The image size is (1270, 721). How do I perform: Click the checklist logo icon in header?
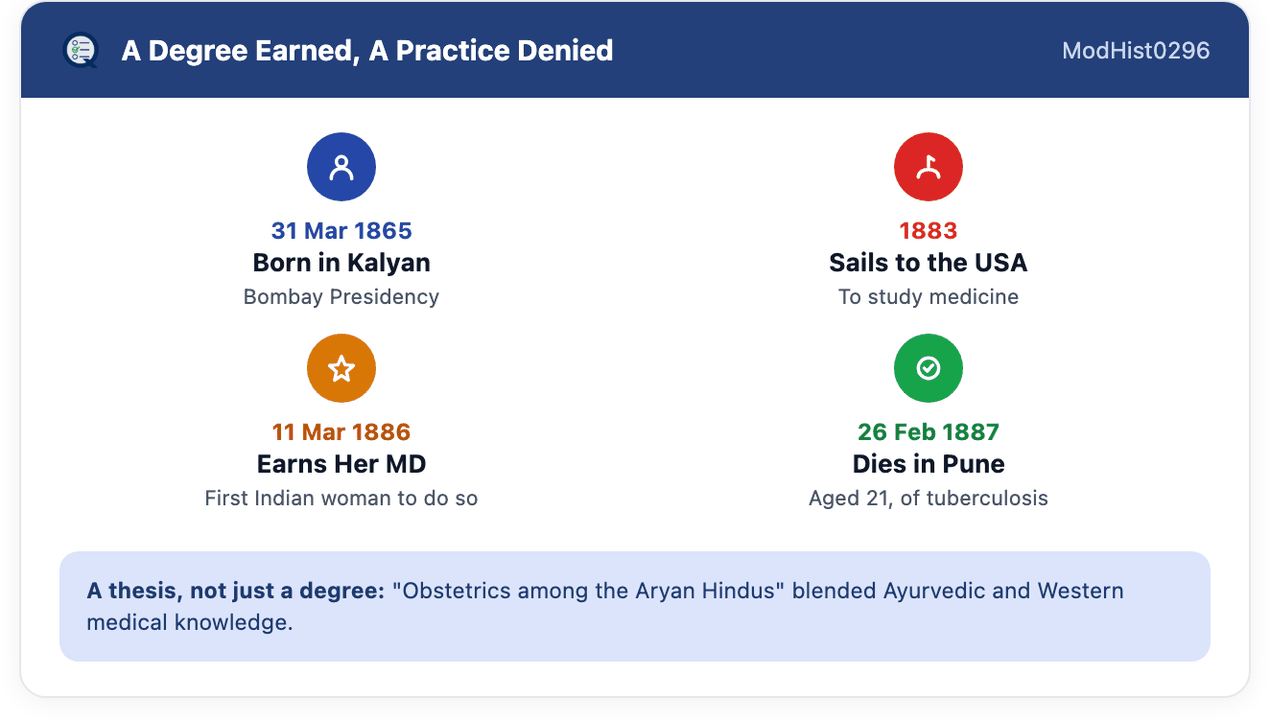81,50
